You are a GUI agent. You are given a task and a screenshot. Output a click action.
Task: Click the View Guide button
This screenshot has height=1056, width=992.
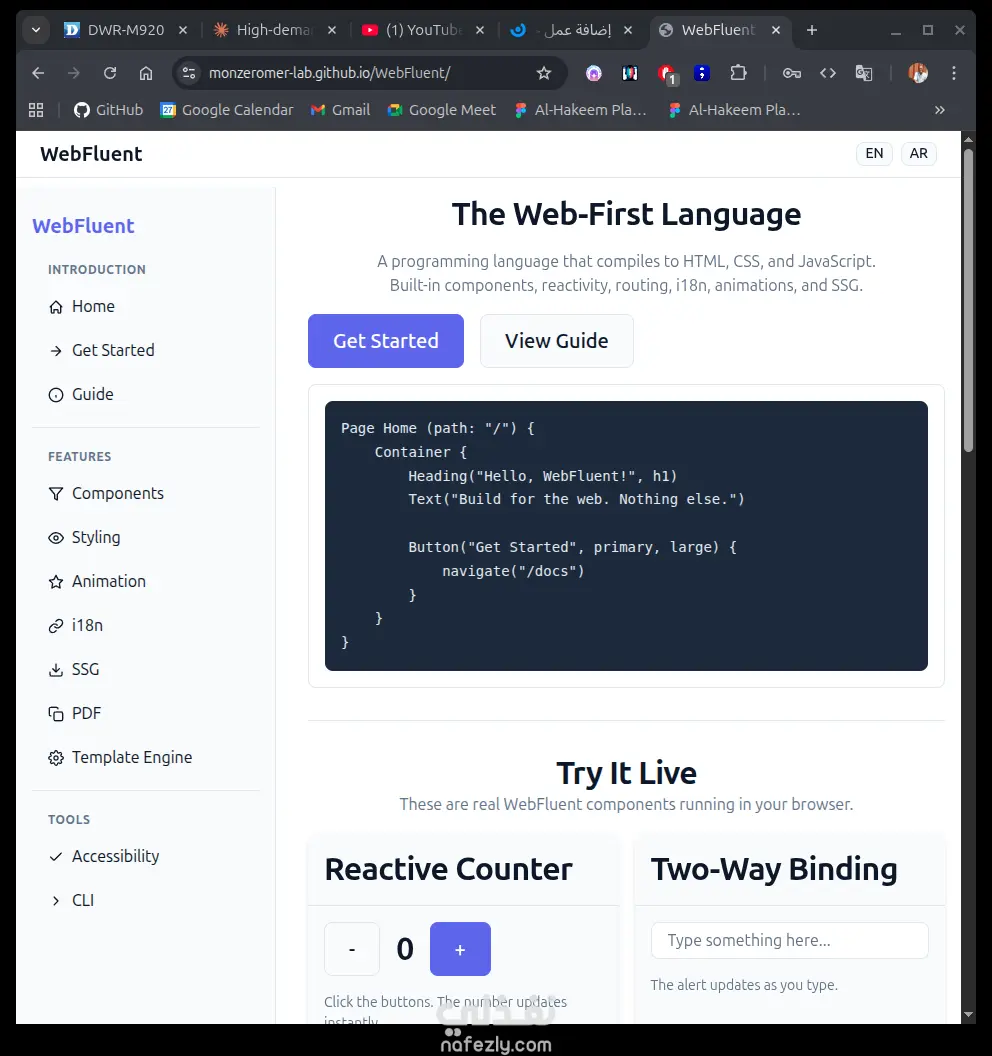point(557,341)
